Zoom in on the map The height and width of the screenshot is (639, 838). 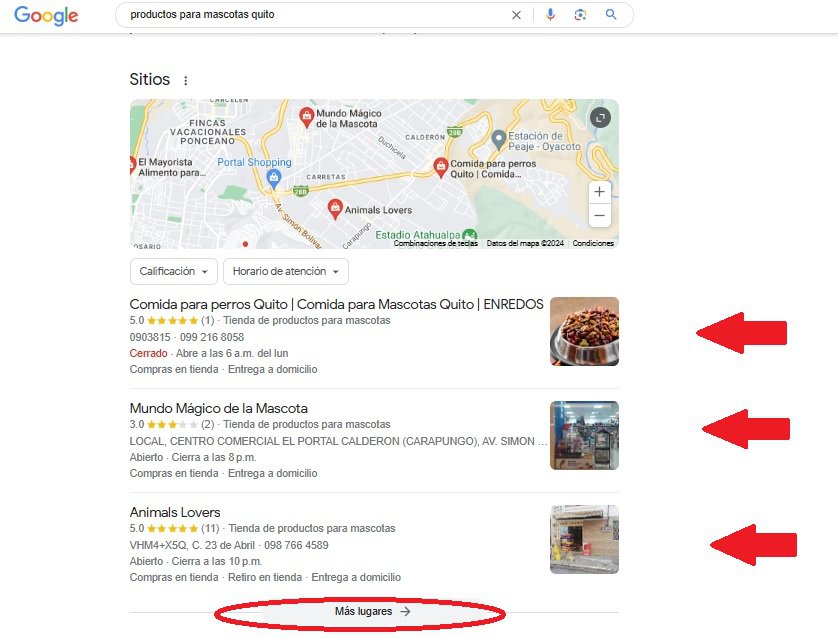coord(600,192)
